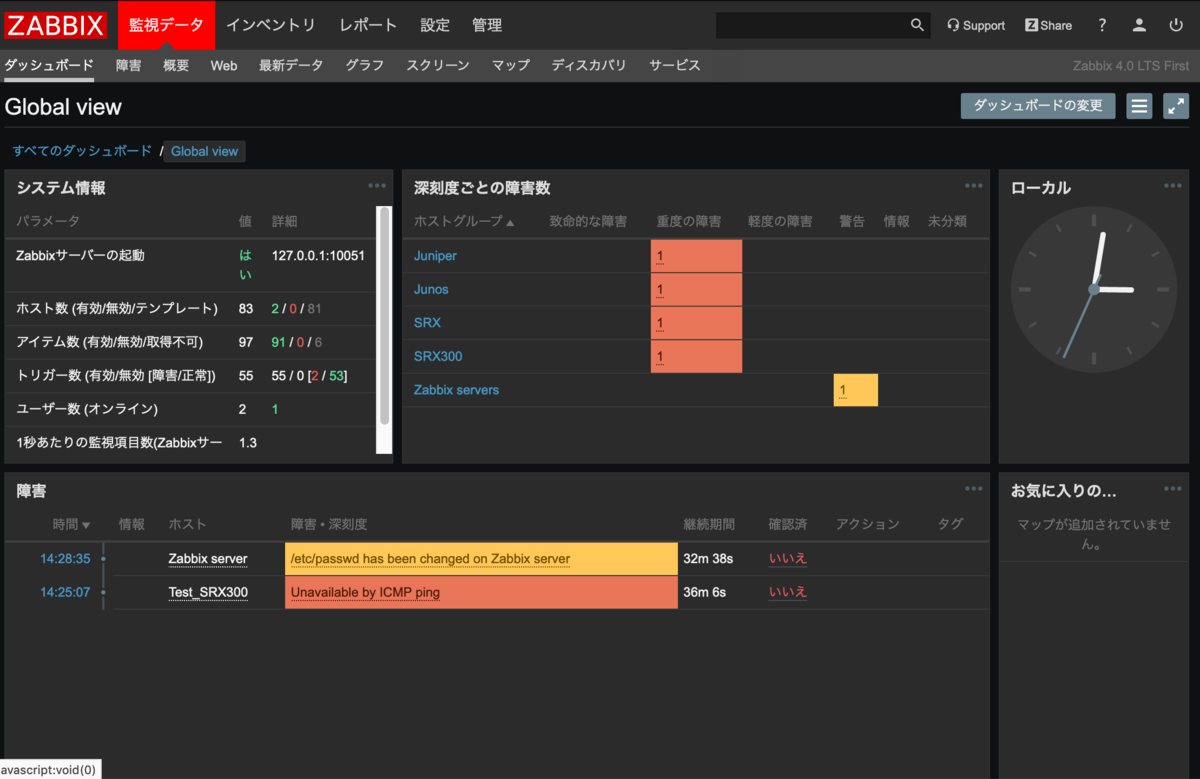Open Support link in header
The height and width of the screenshot is (779, 1200).
tap(976, 25)
